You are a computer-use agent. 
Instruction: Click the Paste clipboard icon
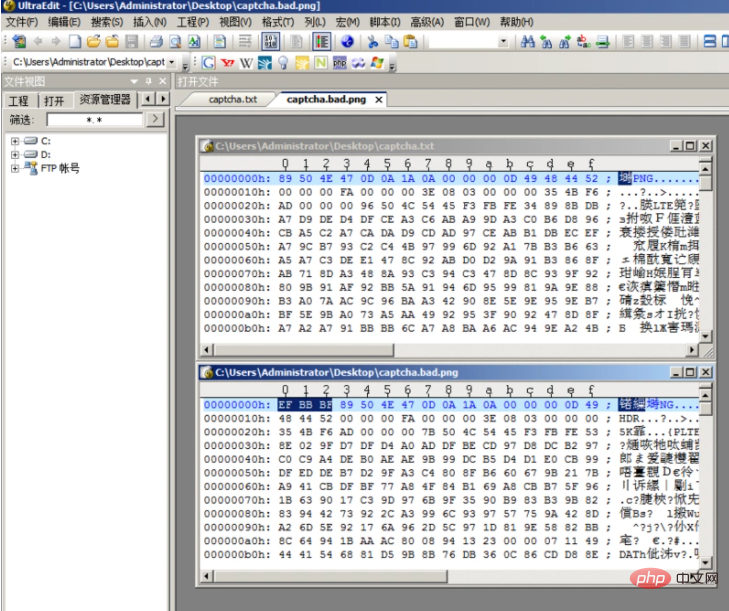tap(409, 42)
